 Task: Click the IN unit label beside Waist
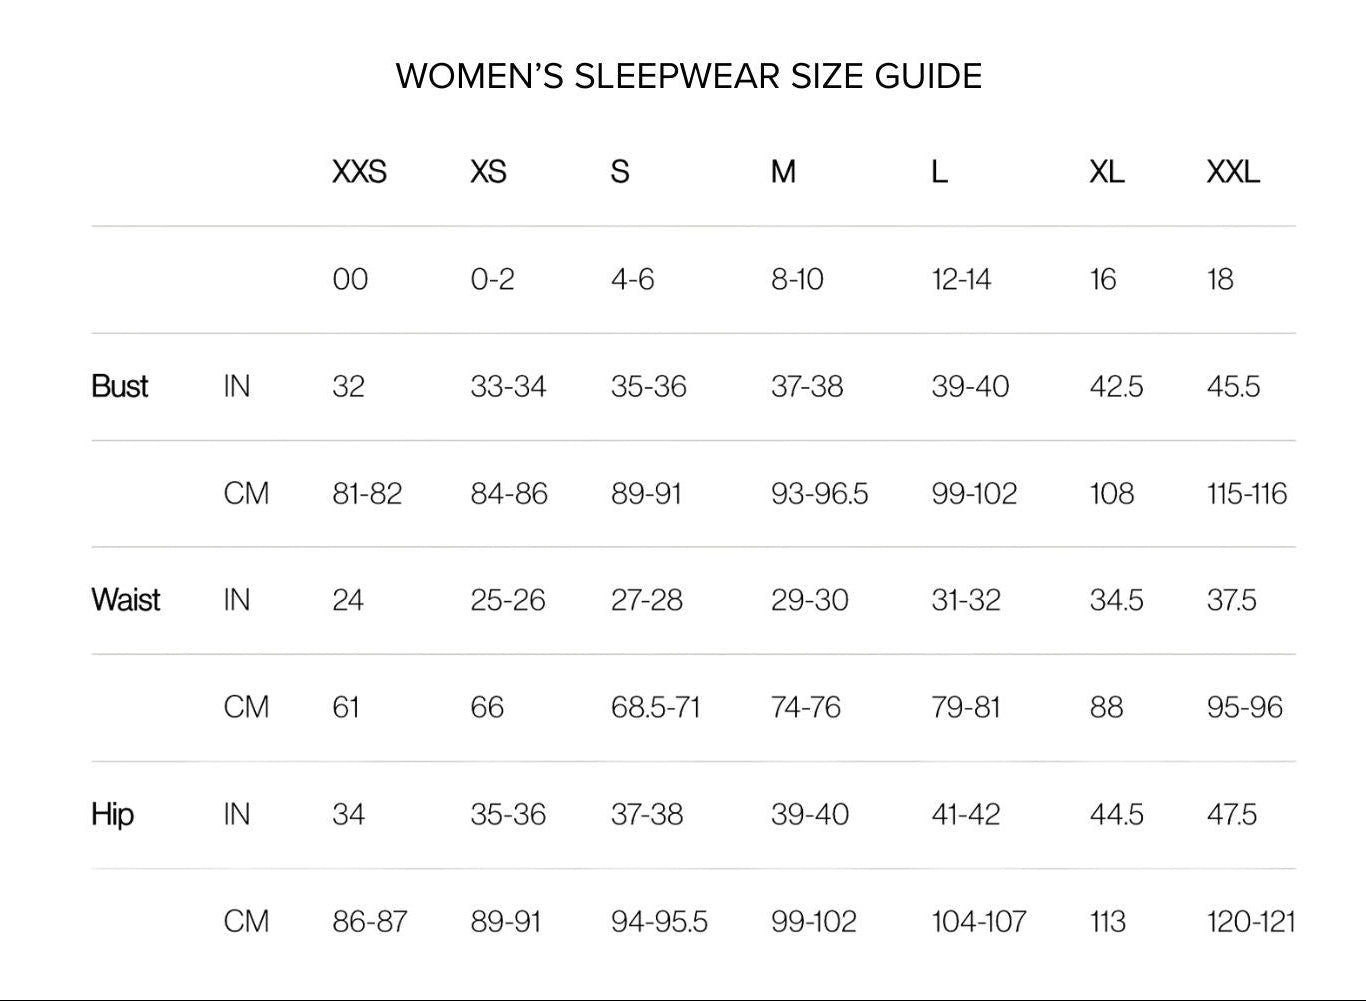237,600
